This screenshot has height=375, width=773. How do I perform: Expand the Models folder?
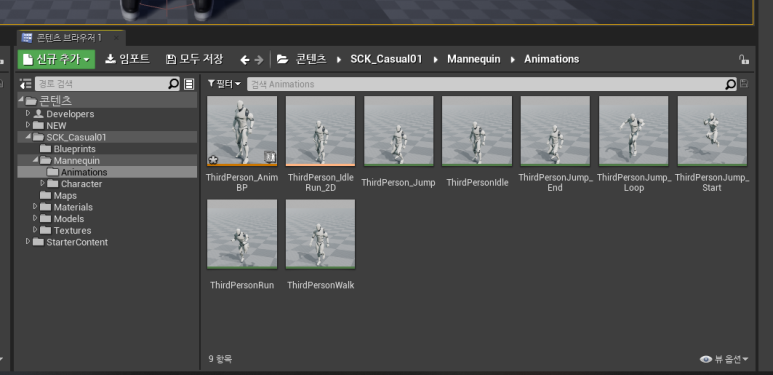pyautogui.click(x=35, y=218)
